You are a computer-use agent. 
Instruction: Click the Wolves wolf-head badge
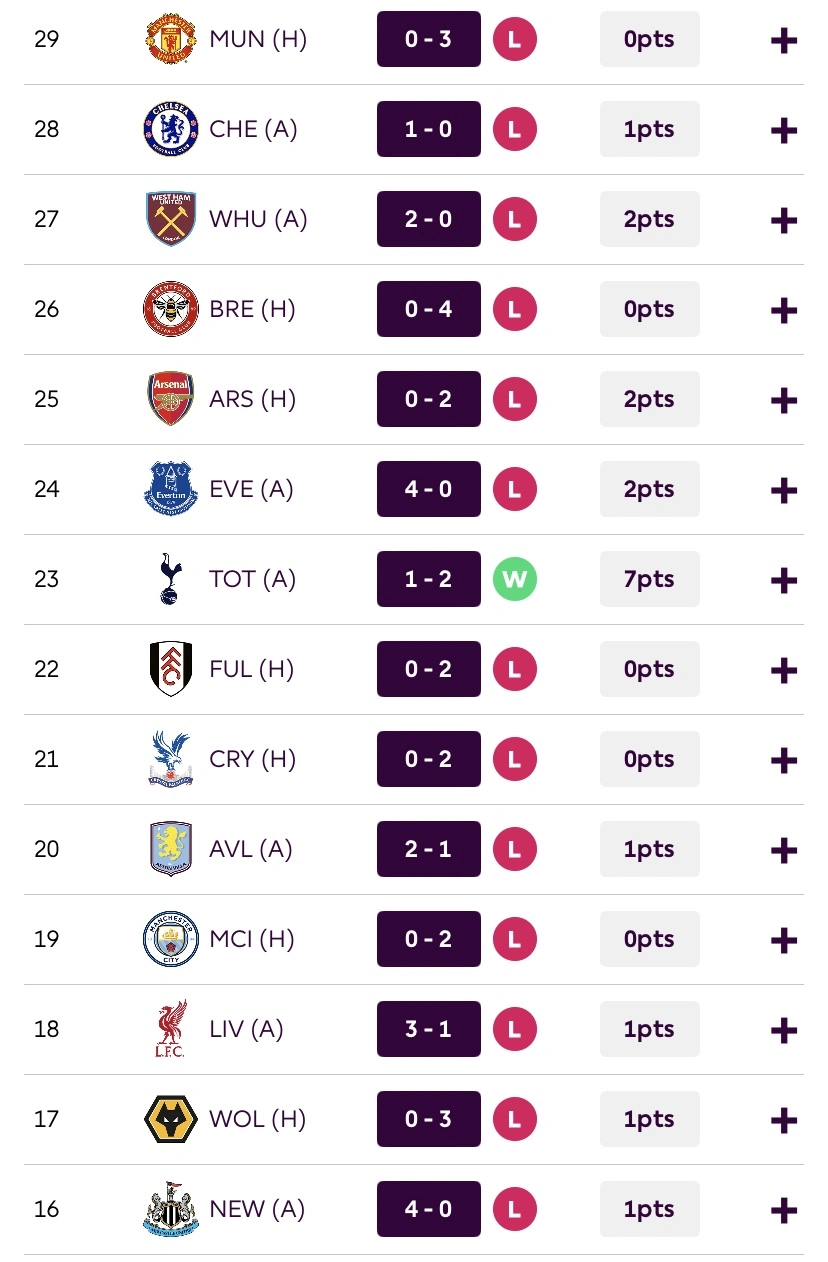[171, 1119]
